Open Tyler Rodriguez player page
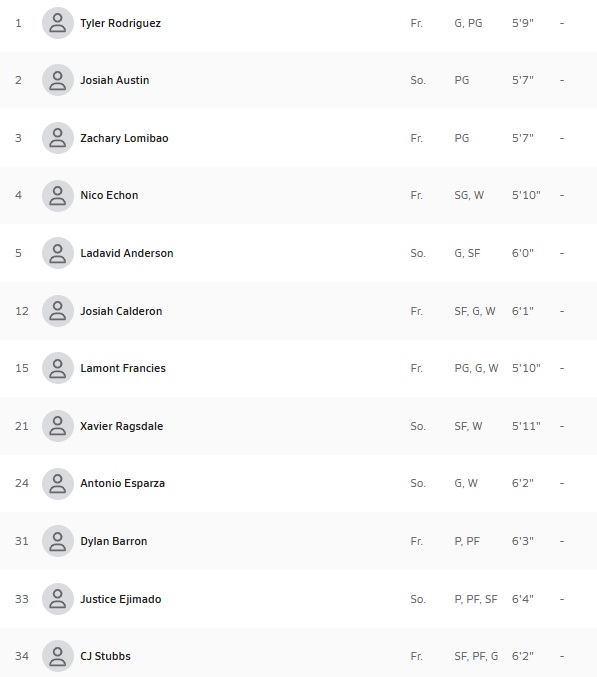This screenshot has width=597, height=677. 120,23
